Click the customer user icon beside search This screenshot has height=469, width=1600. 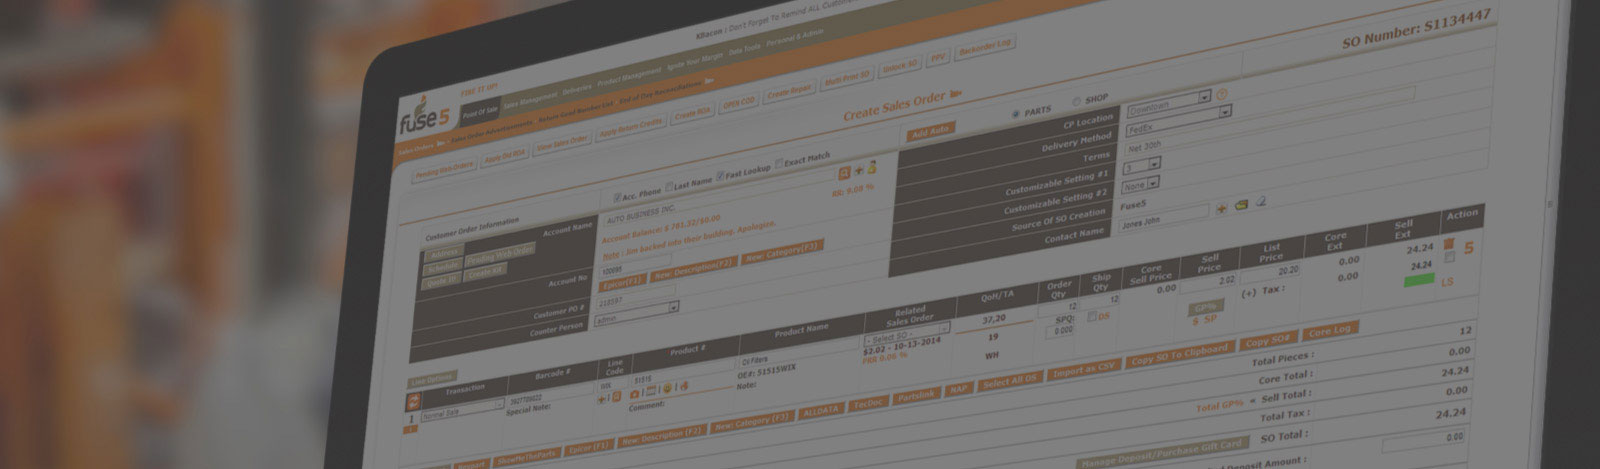[x=871, y=168]
